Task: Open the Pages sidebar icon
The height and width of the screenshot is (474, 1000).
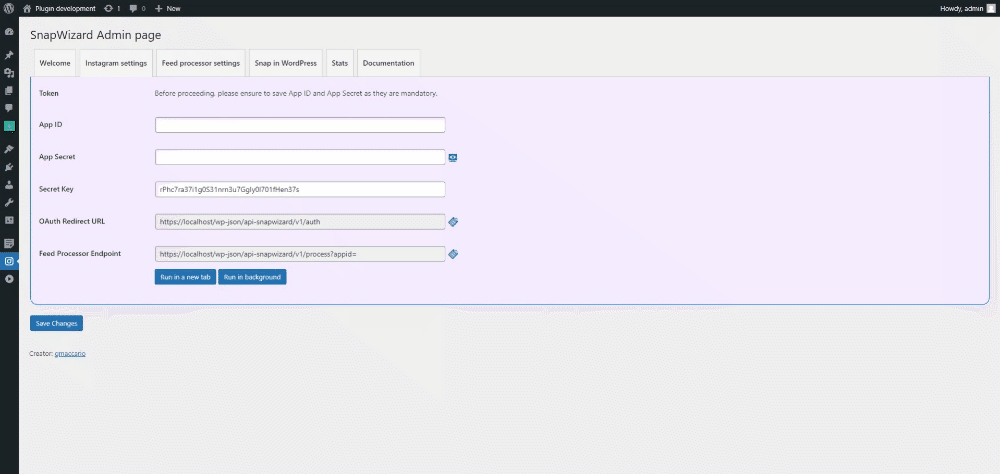Action: (x=9, y=91)
